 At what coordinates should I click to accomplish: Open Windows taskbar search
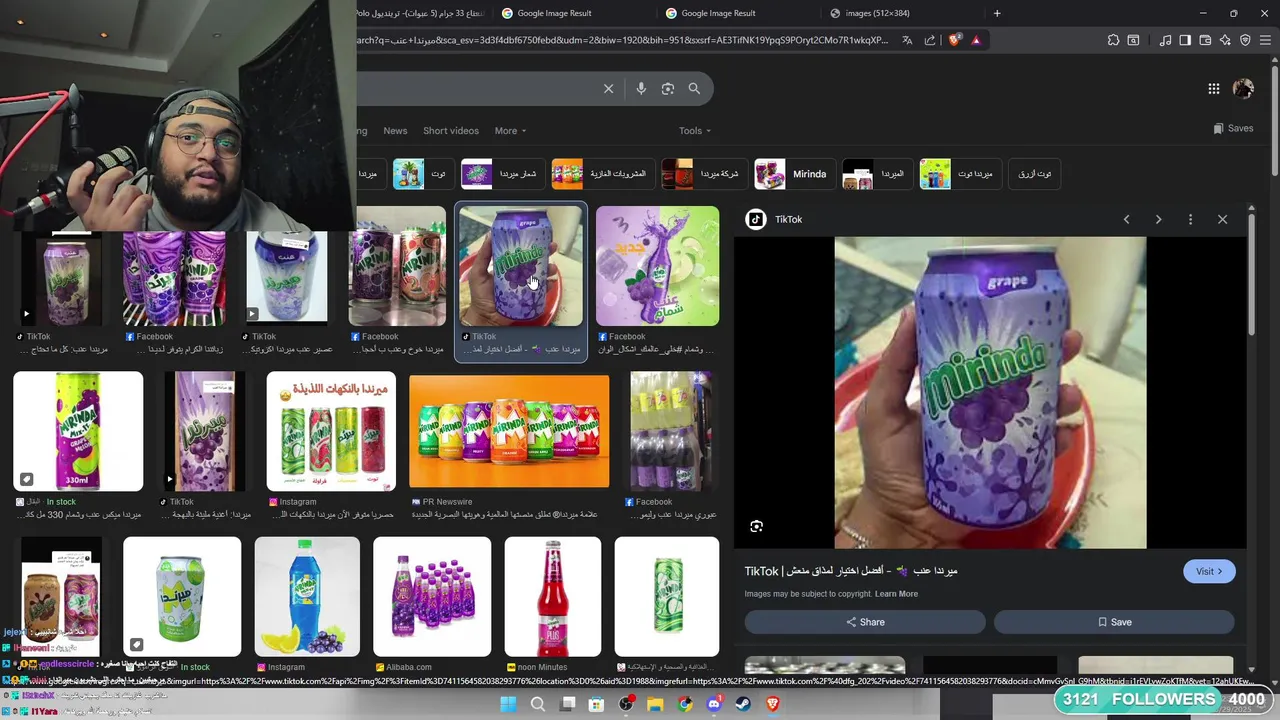(x=538, y=704)
